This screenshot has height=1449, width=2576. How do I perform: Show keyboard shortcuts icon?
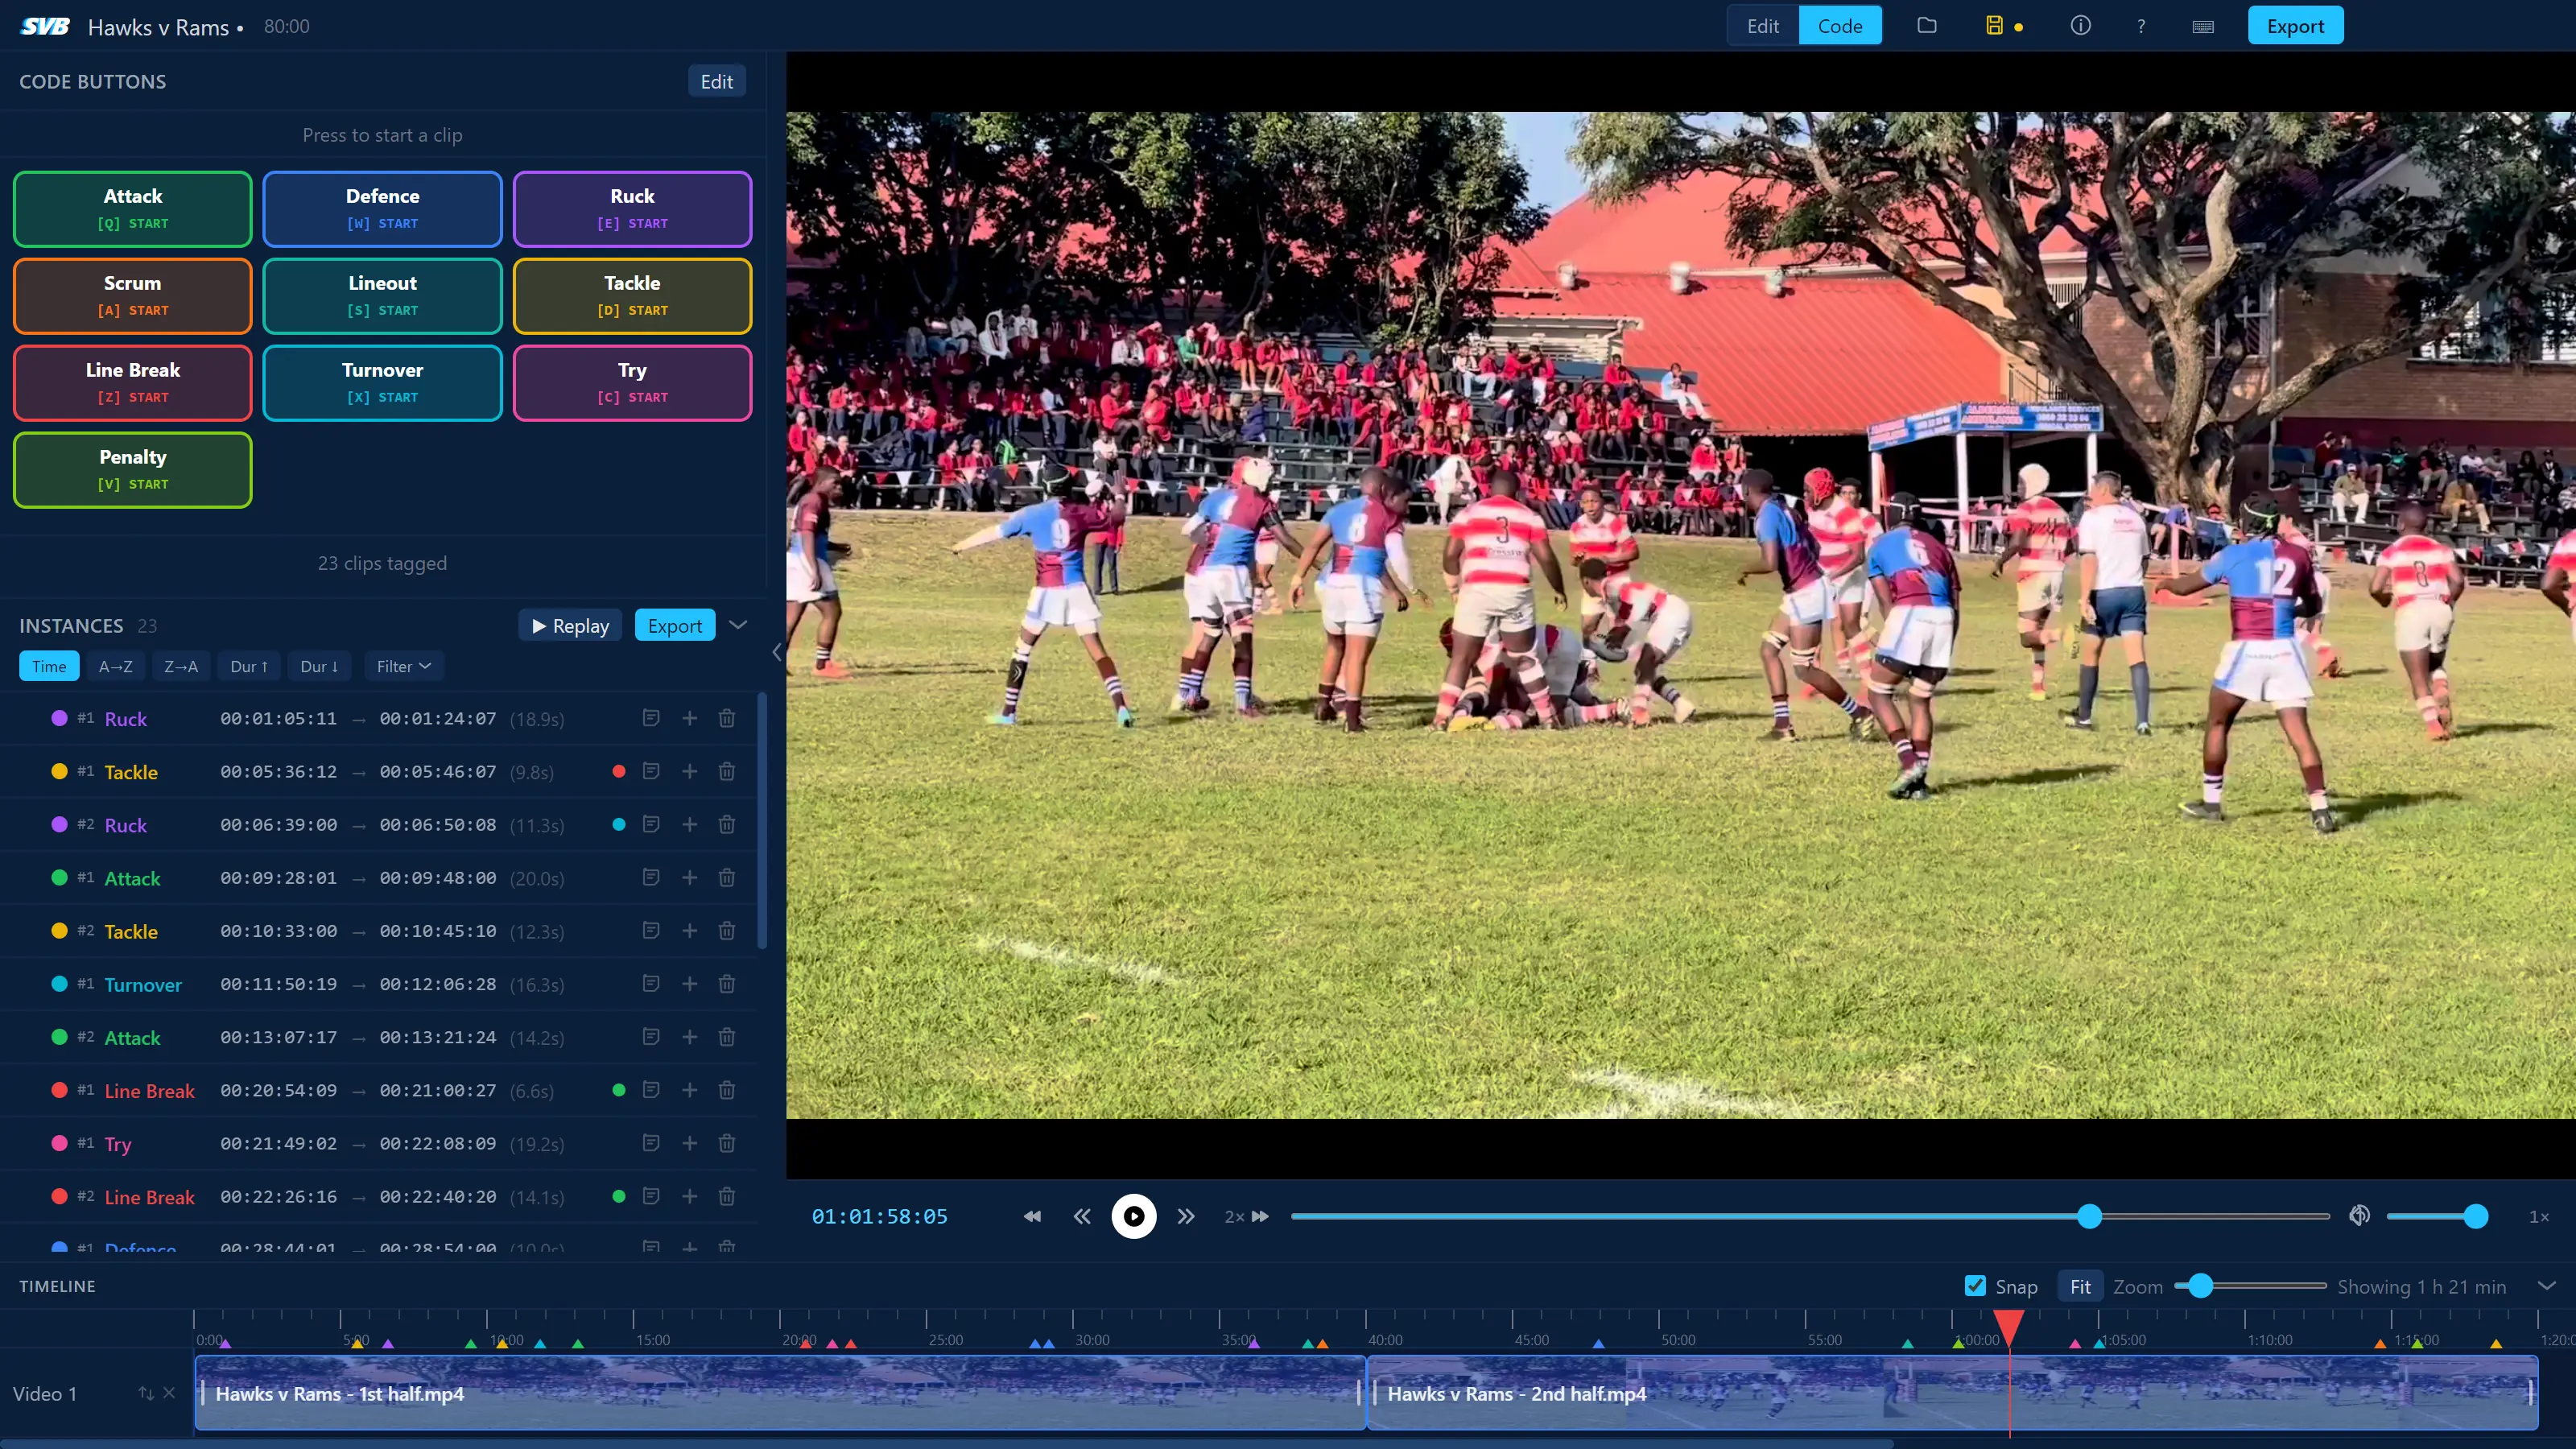click(x=2203, y=26)
